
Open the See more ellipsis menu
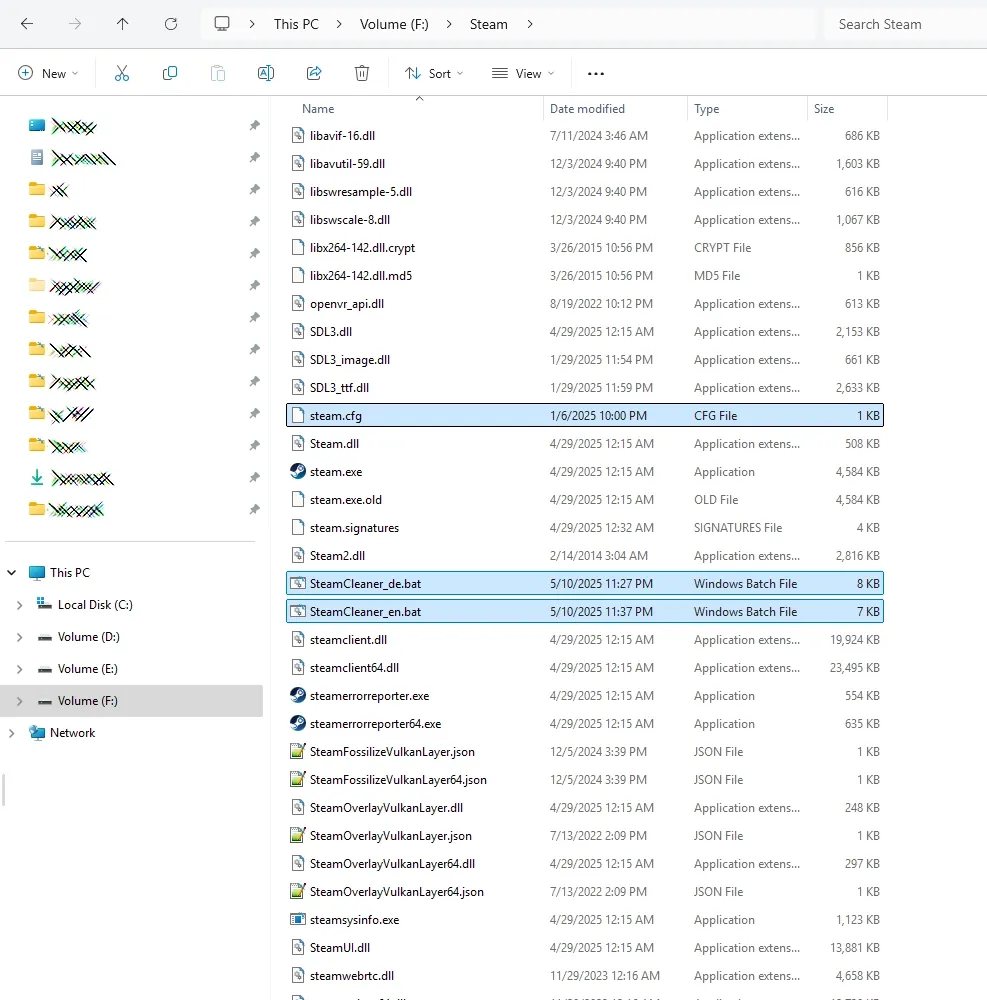point(596,73)
